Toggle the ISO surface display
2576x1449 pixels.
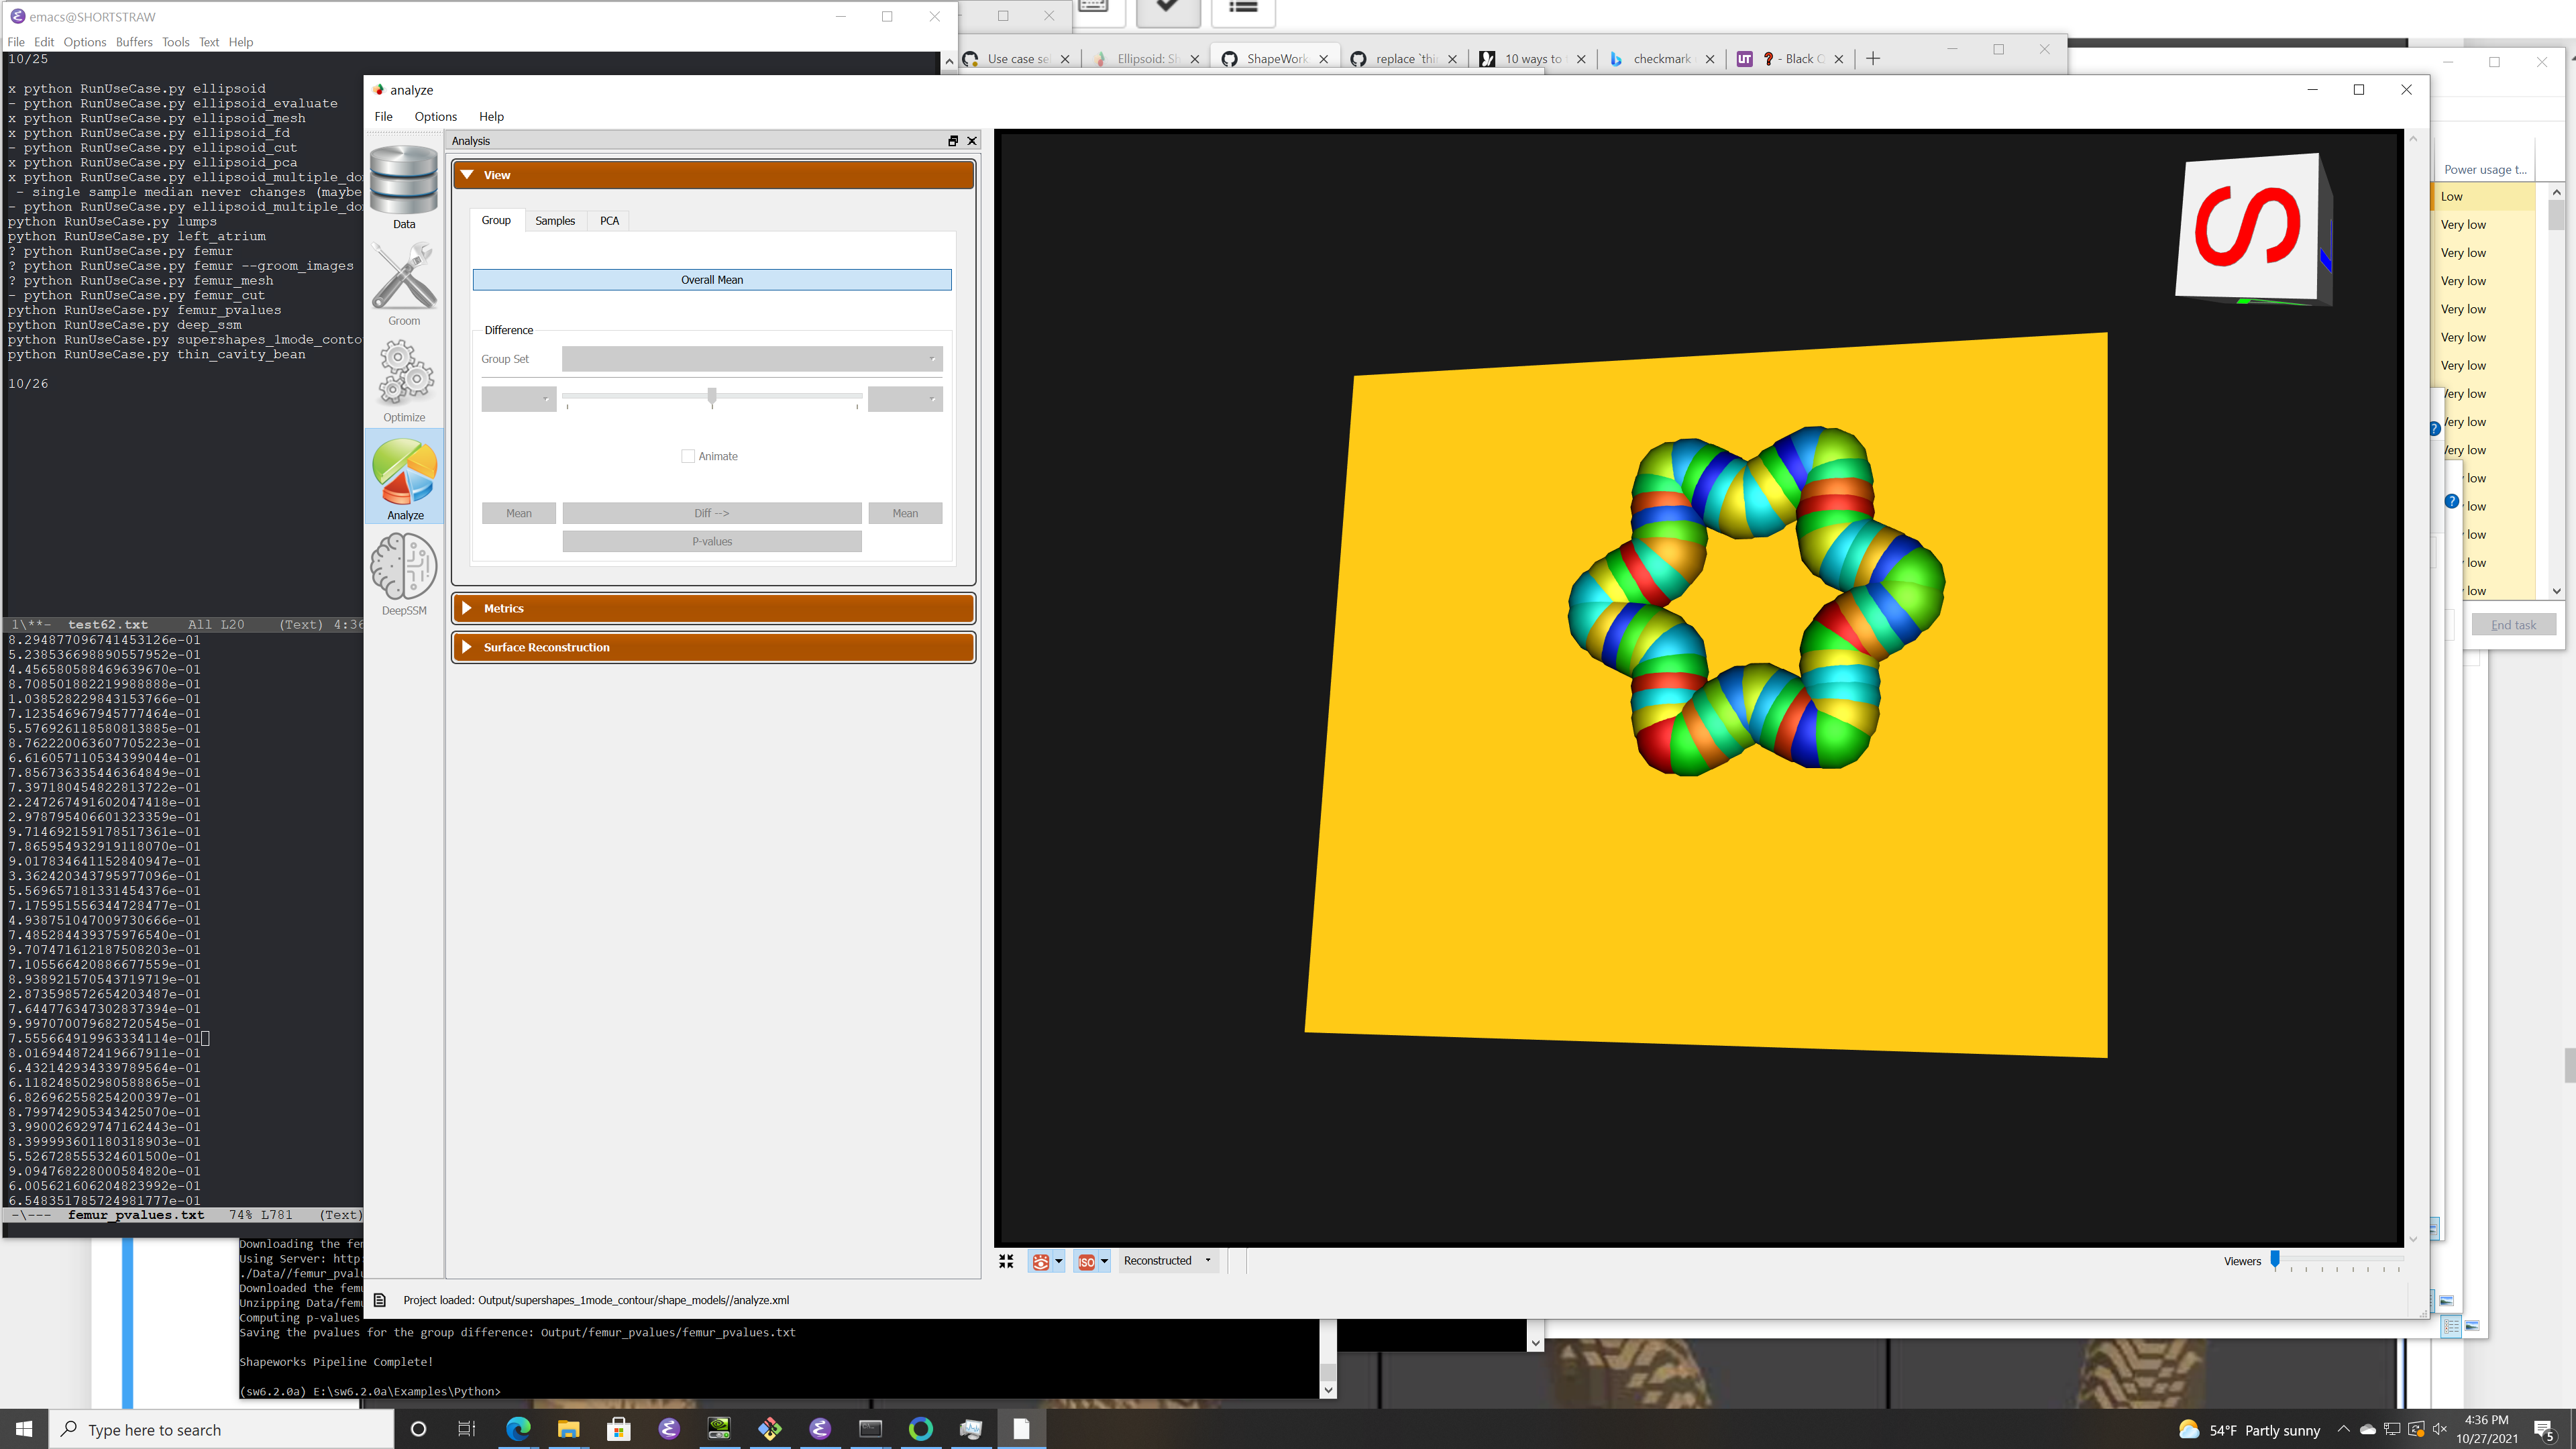click(1086, 1261)
